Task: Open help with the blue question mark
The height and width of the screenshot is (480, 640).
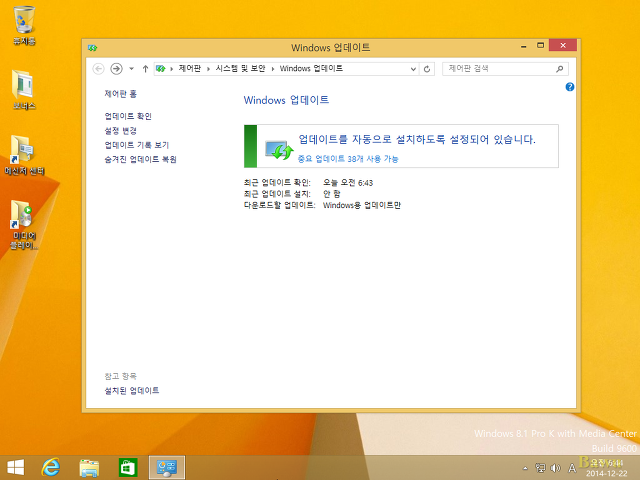Action: click(x=570, y=87)
